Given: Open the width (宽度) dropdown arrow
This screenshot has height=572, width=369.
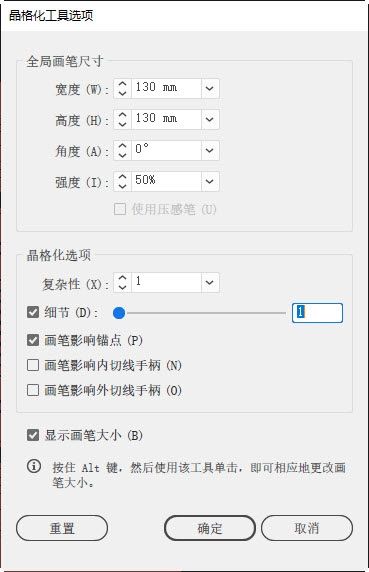Looking at the screenshot, I should (210, 88).
